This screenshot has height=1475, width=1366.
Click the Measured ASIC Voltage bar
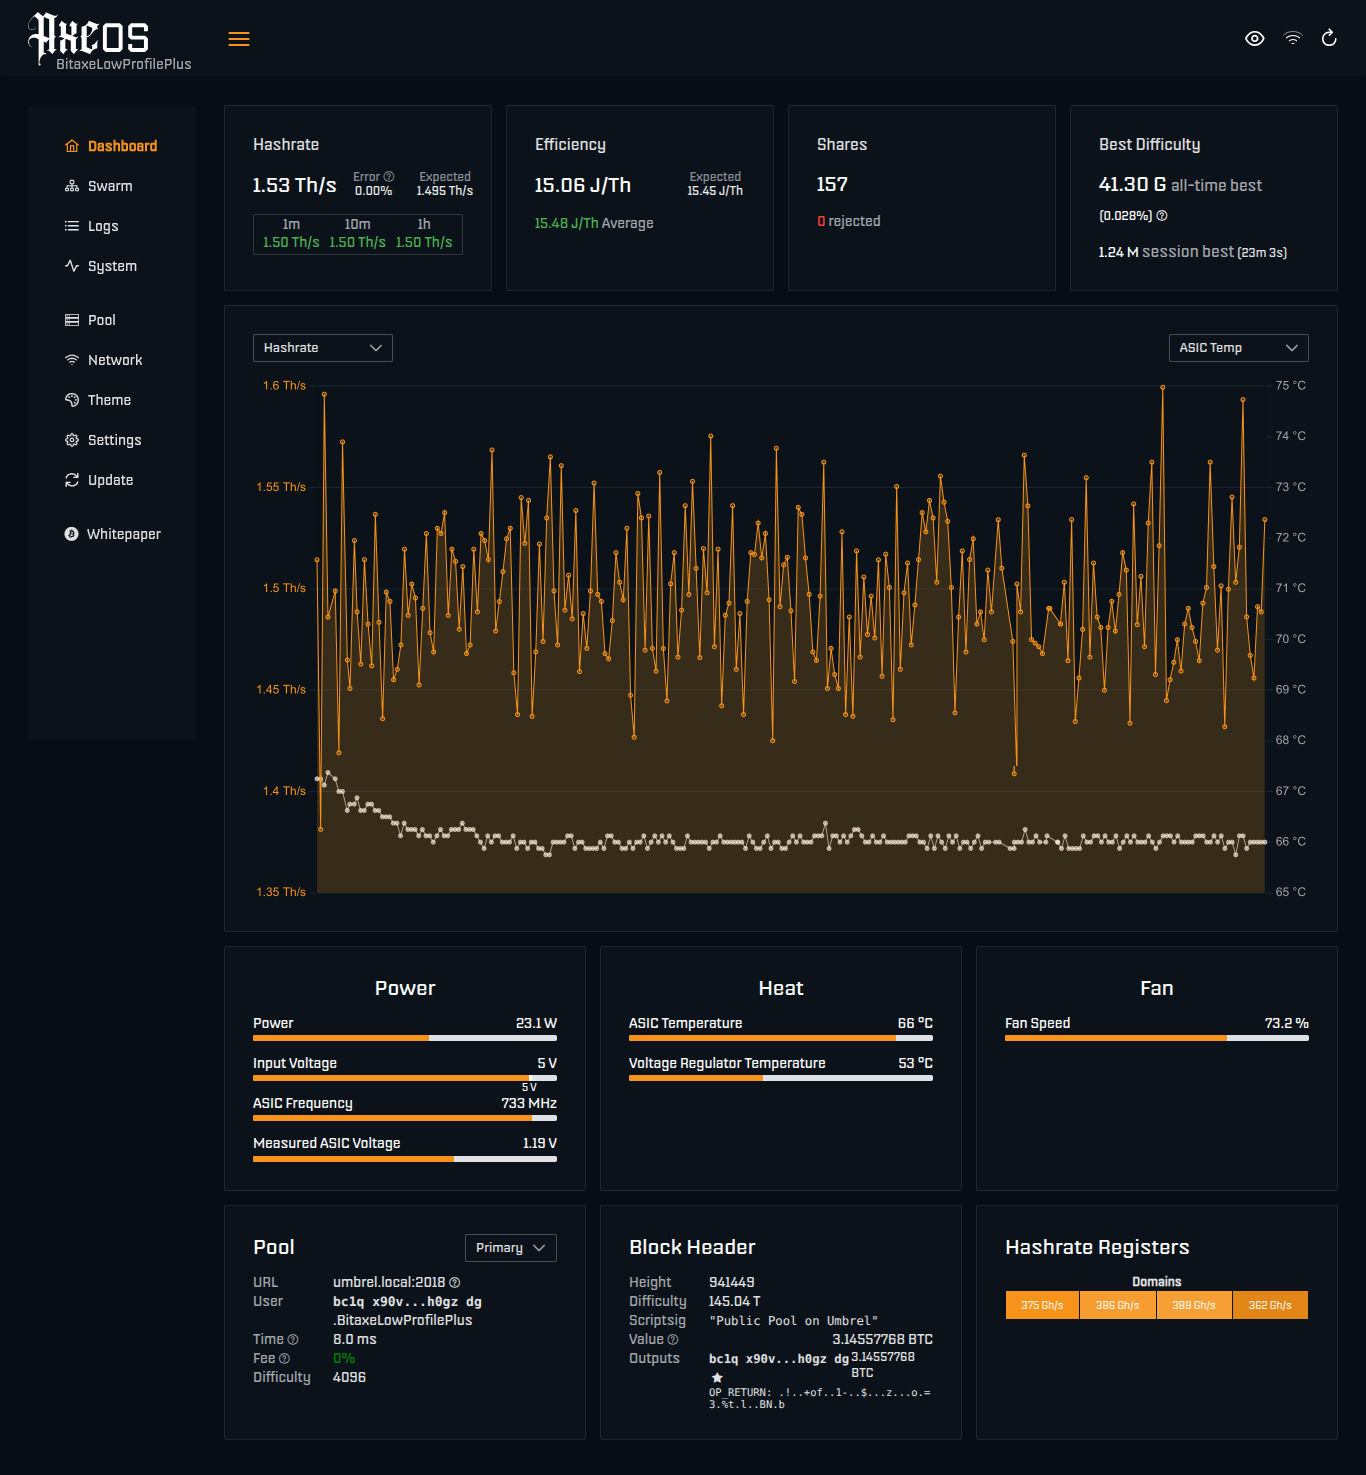(x=405, y=1158)
